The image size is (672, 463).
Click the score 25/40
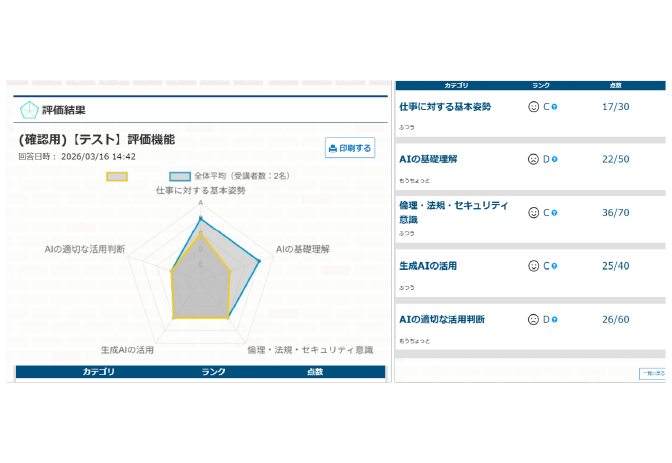point(615,266)
